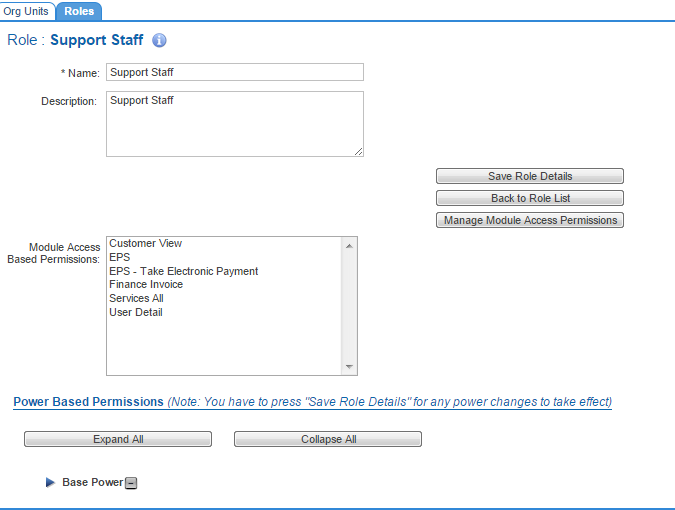
Task: Click the list scrollbar up arrow
Action: pyautogui.click(x=349, y=245)
